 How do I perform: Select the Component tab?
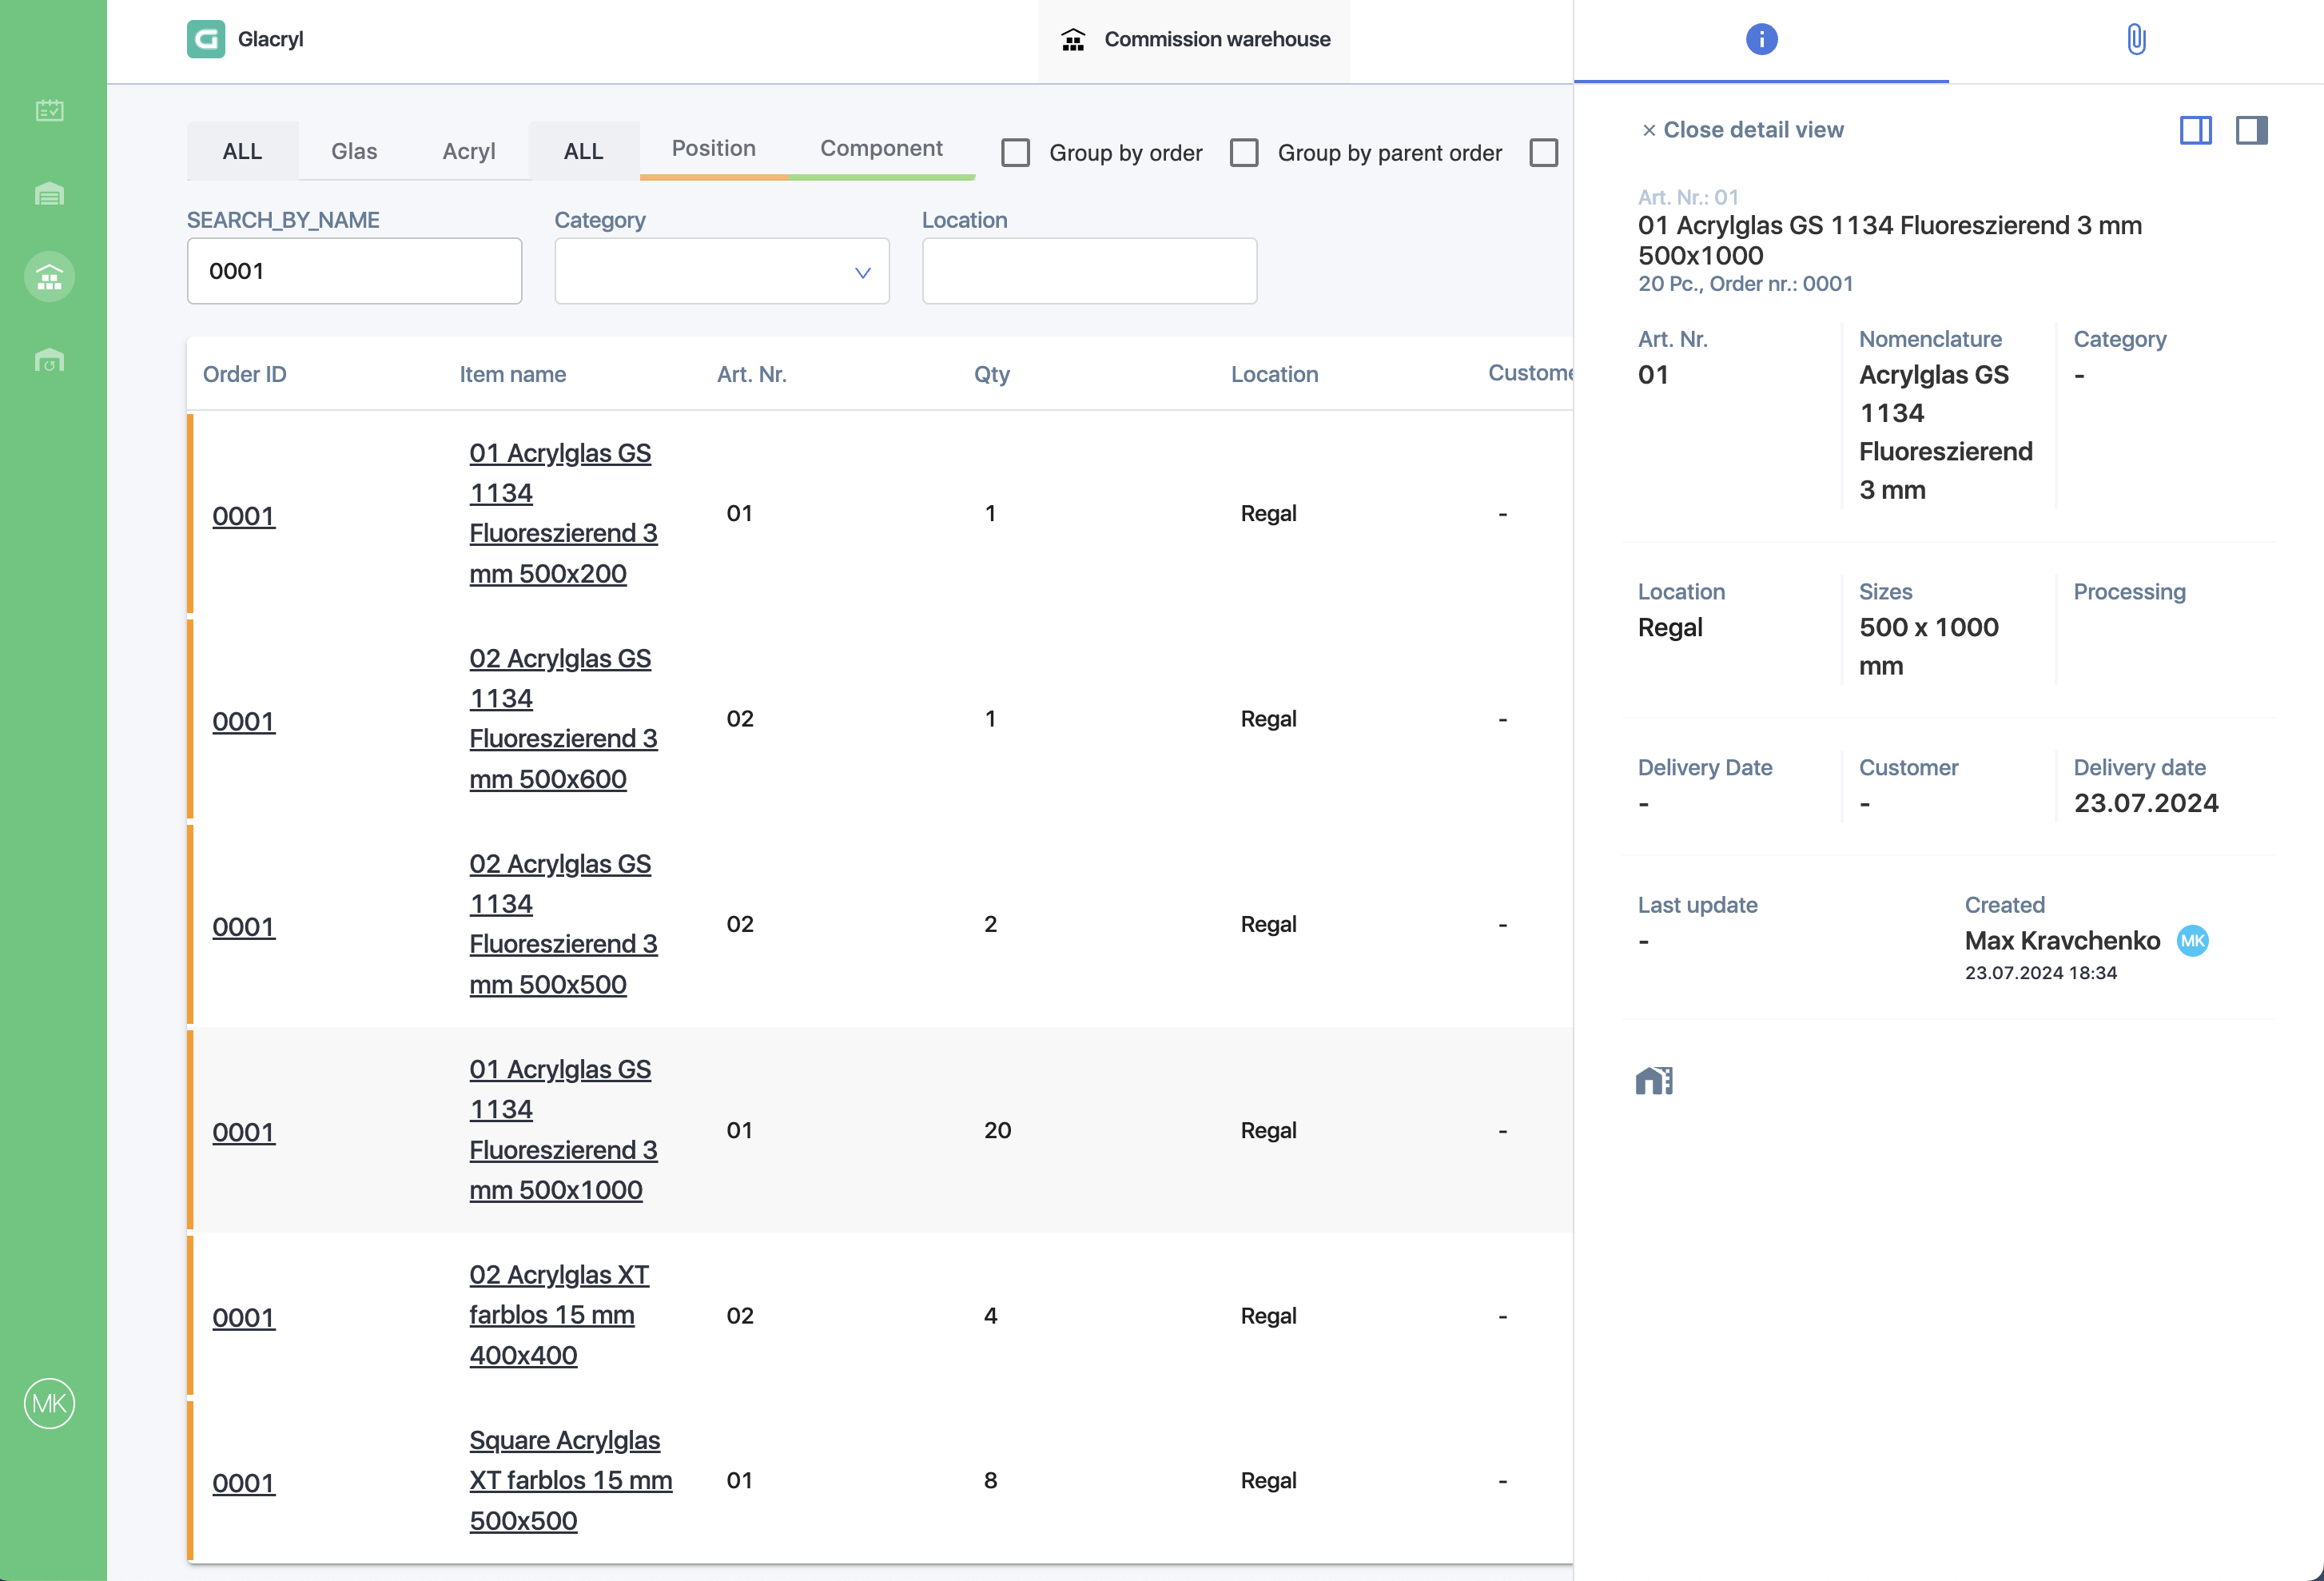[x=881, y=149]
